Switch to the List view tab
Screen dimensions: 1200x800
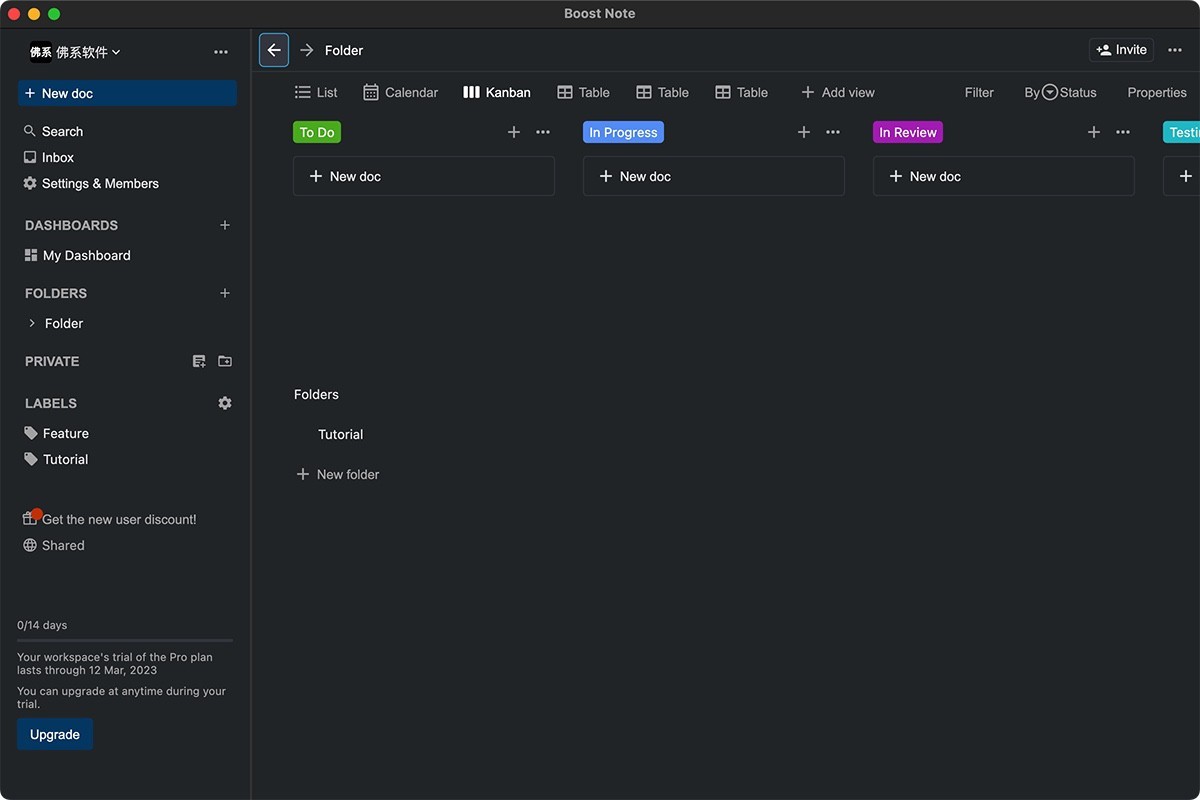coord(315,92)
